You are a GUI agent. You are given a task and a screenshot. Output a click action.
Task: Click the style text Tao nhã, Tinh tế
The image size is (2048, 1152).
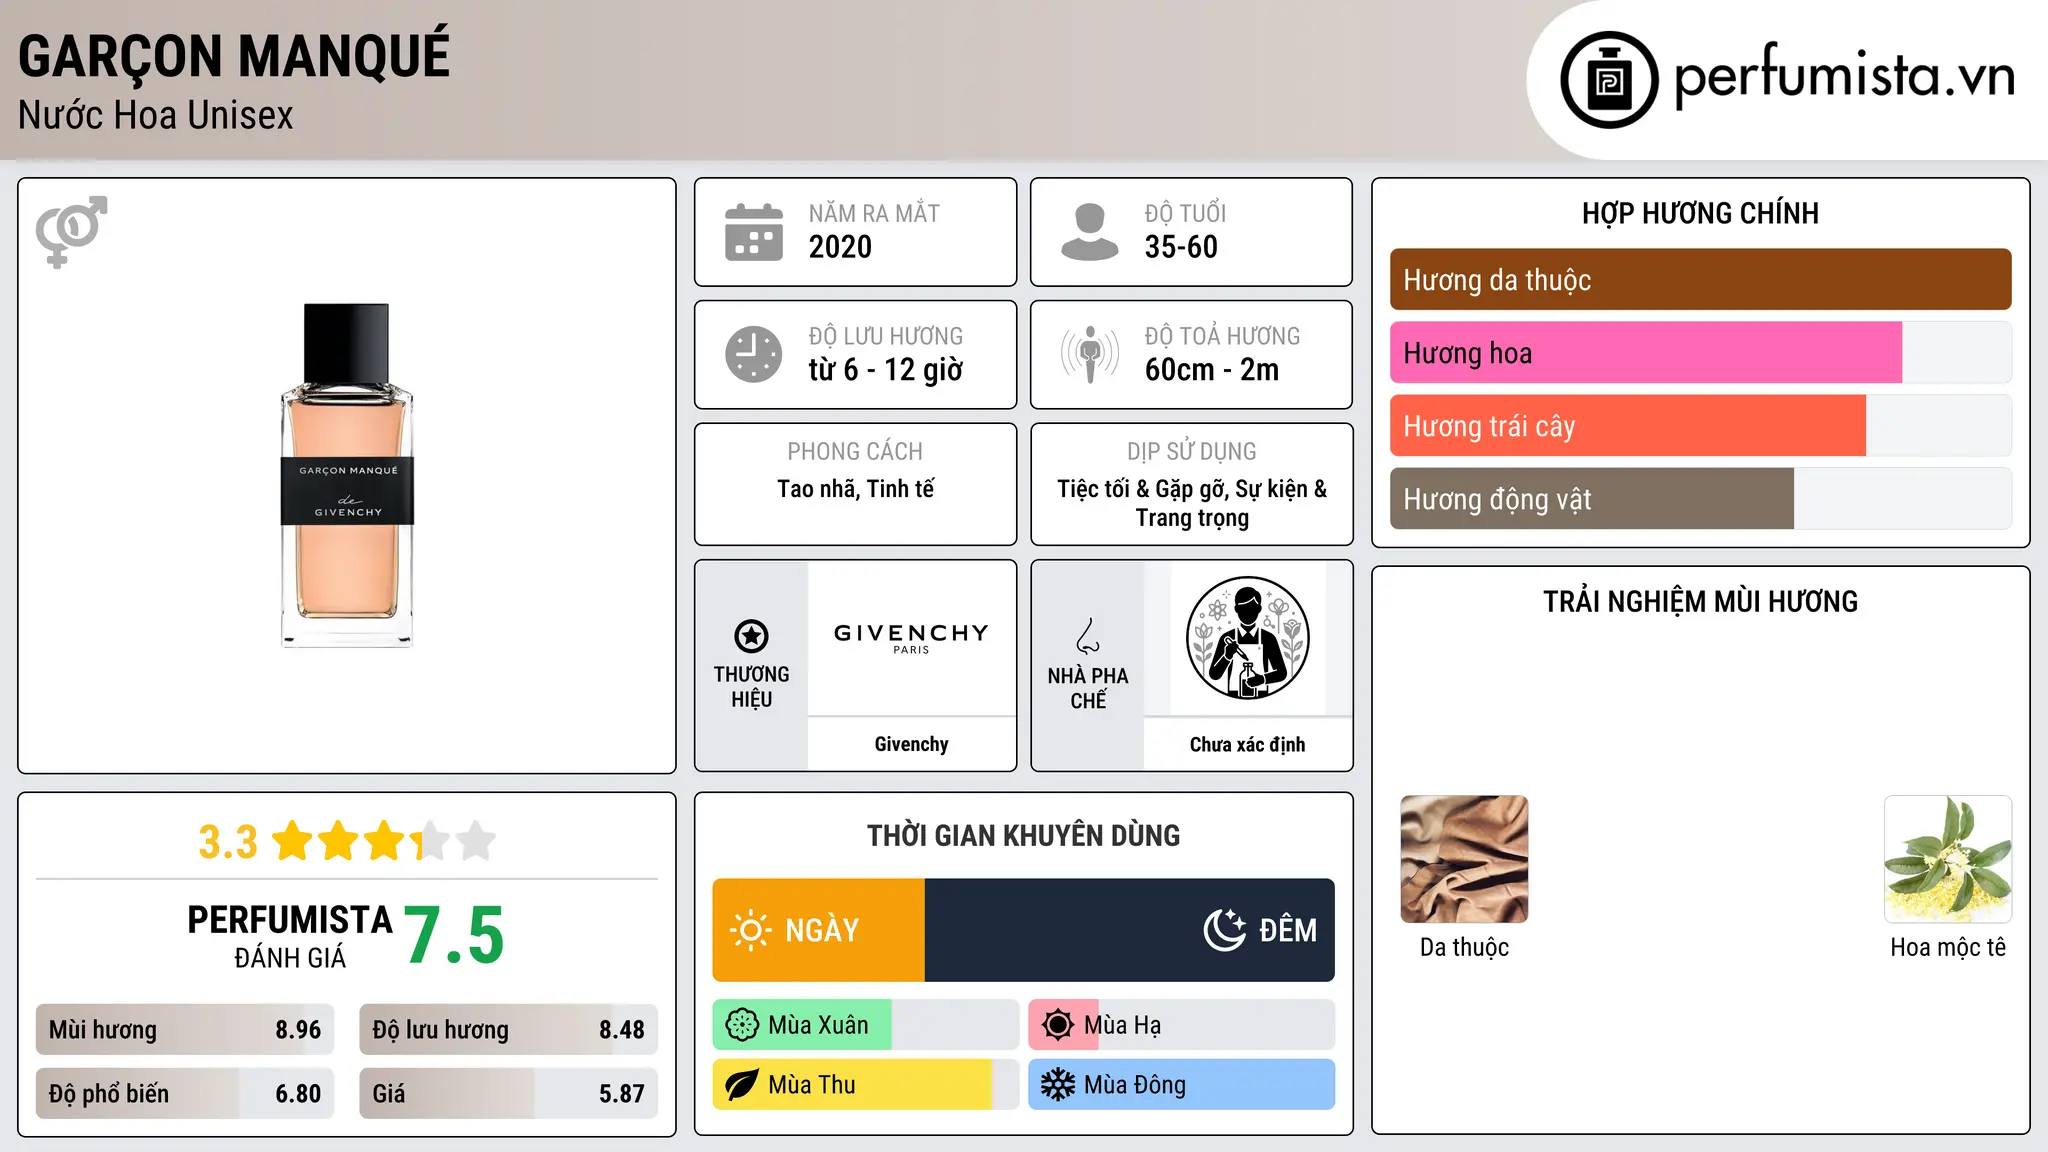pos(856,489)
